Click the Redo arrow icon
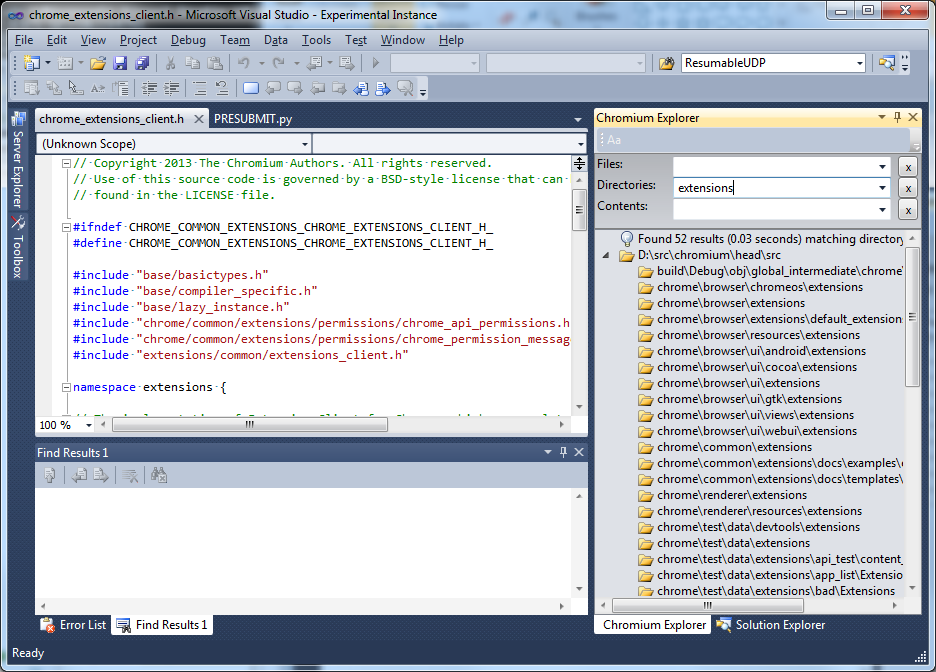936x672 pixels. tap(279, 63)
